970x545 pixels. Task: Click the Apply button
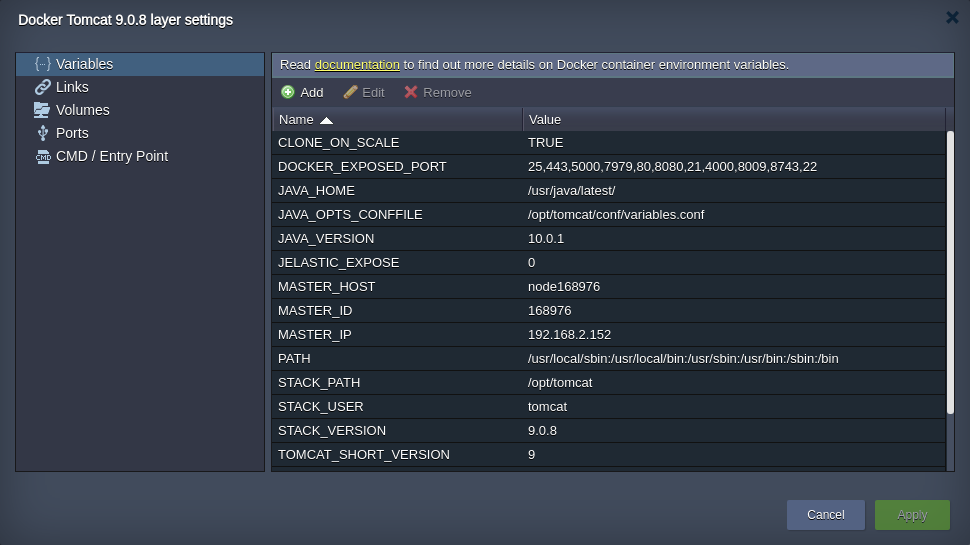click(x=912, y=515)
